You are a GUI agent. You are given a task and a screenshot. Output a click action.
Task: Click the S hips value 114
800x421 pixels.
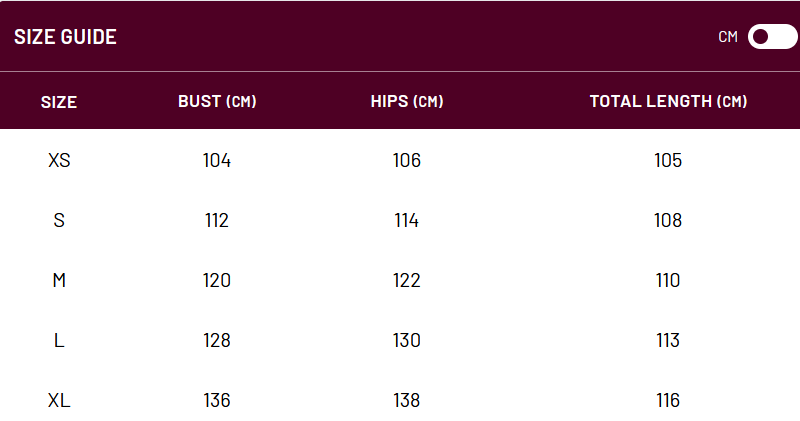(x=407, y=220)
